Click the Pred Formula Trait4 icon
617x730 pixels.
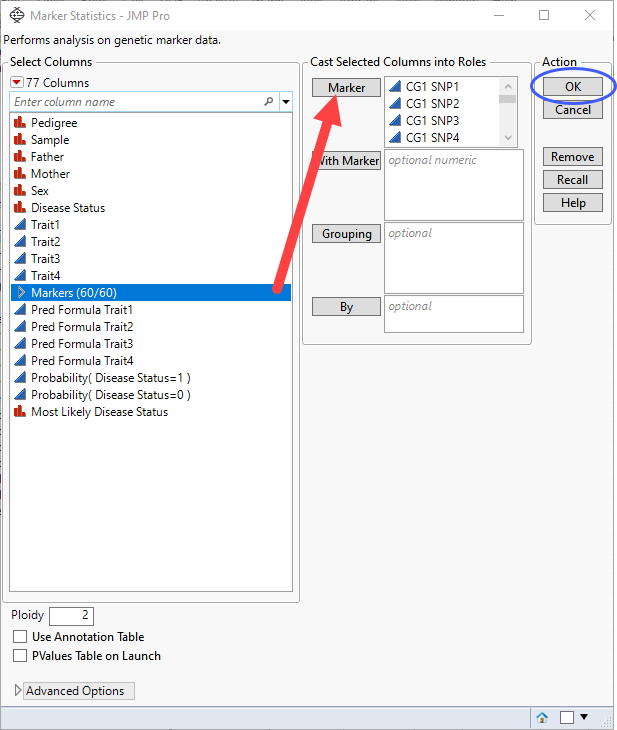[x=20, y=360]
